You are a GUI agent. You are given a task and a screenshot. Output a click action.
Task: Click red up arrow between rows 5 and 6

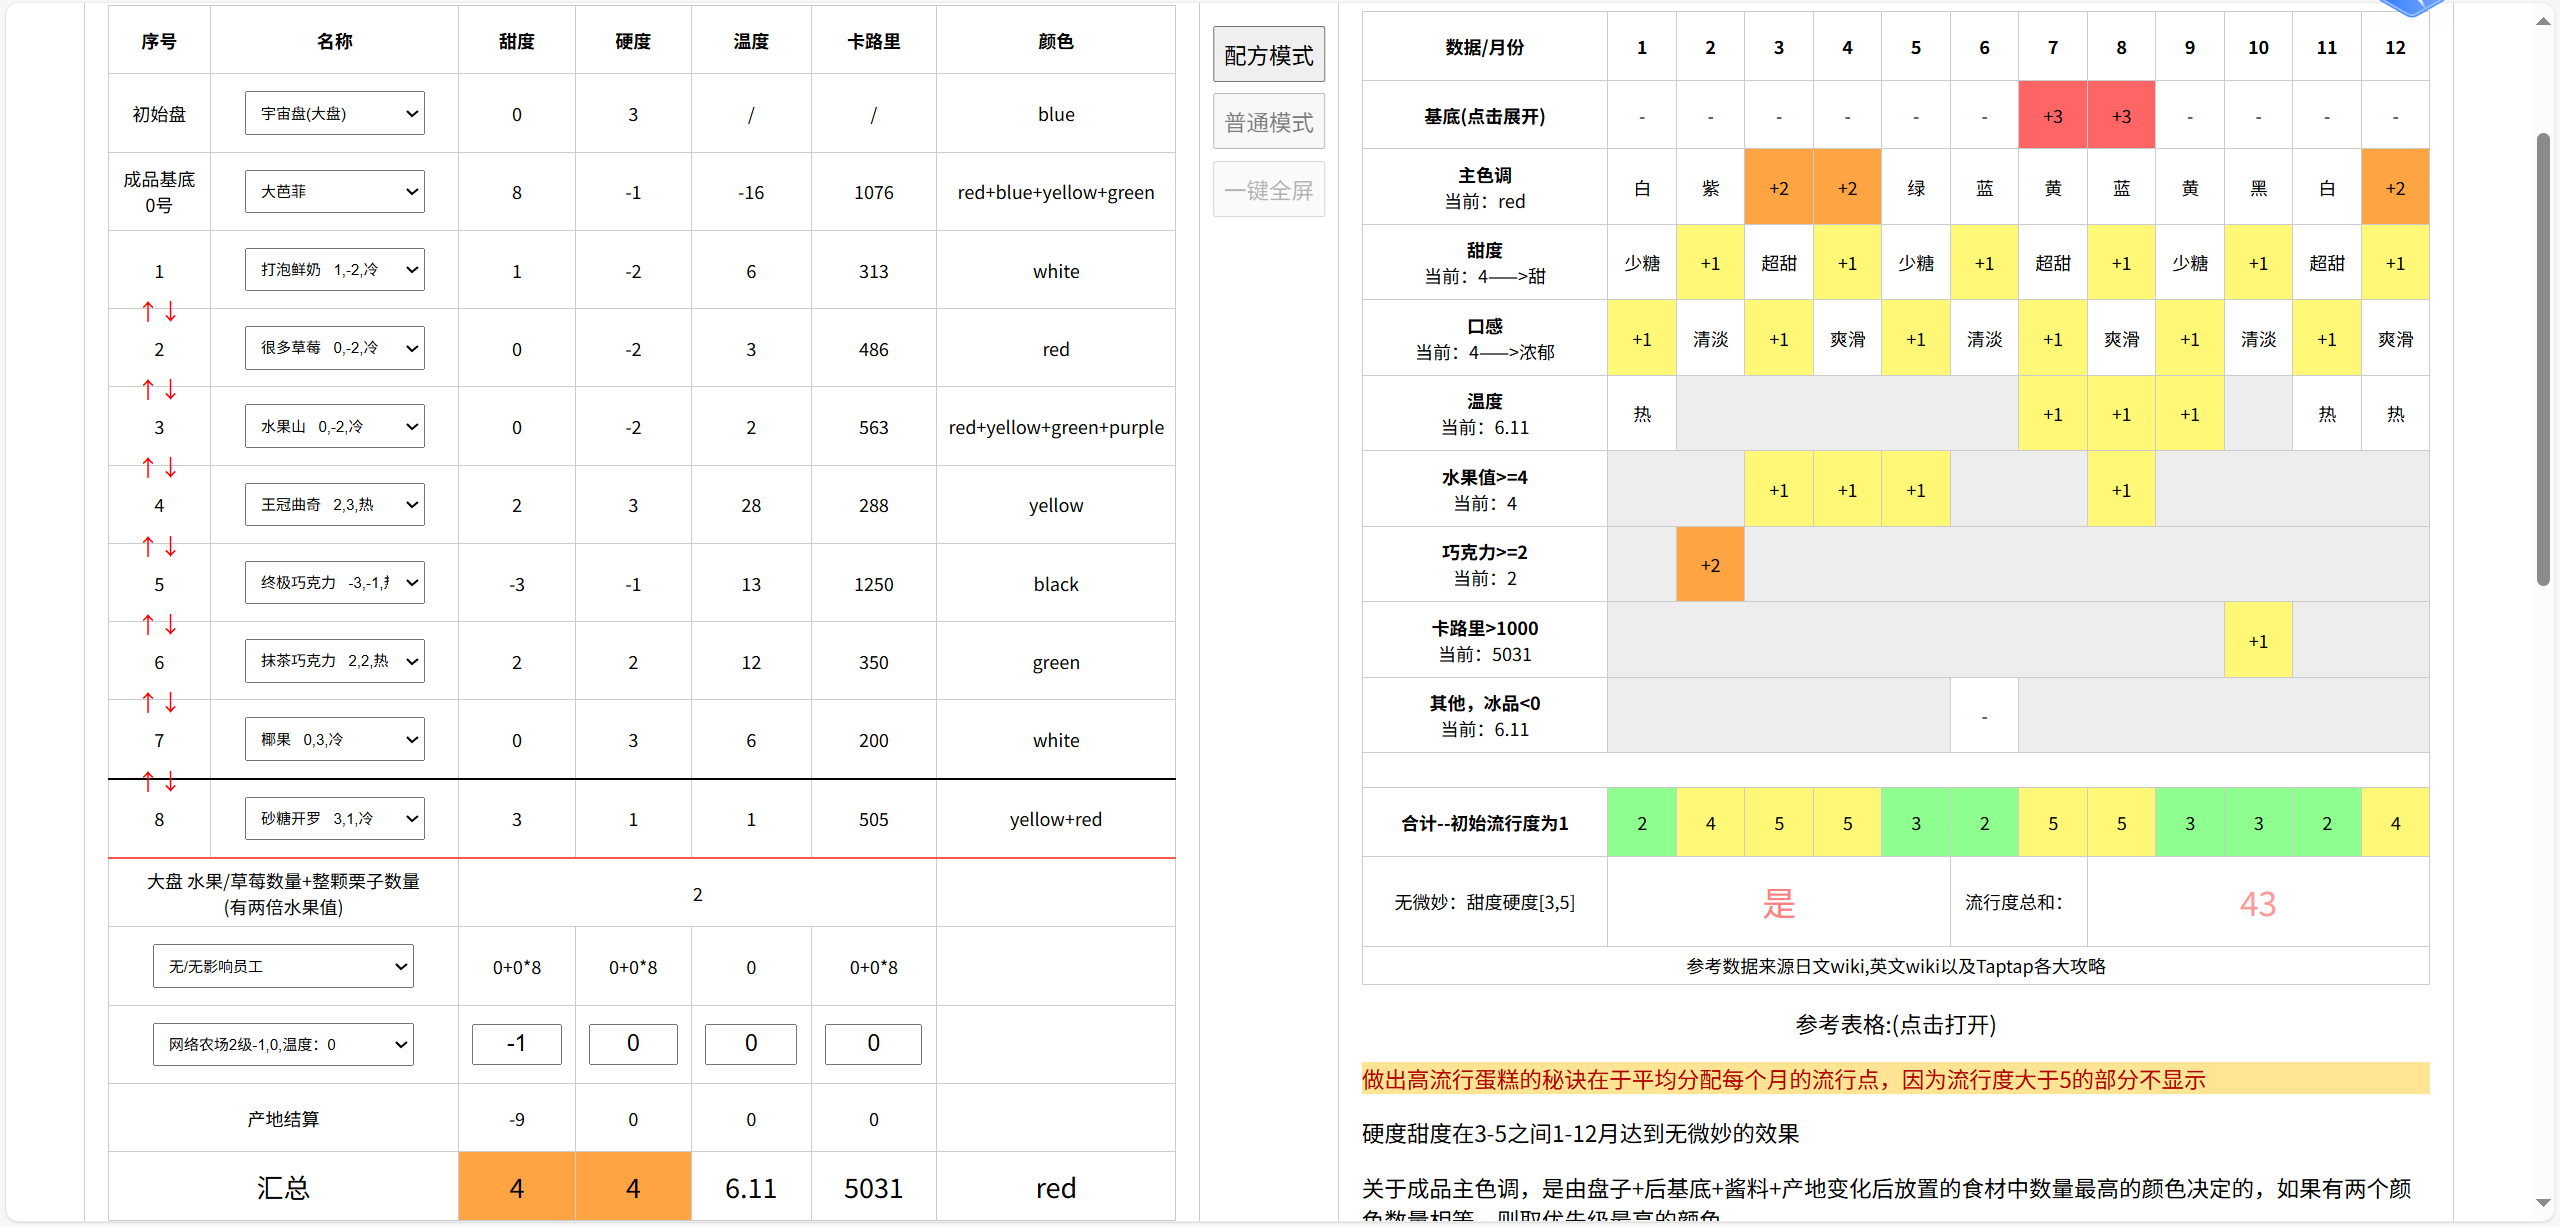pos(148,625)
